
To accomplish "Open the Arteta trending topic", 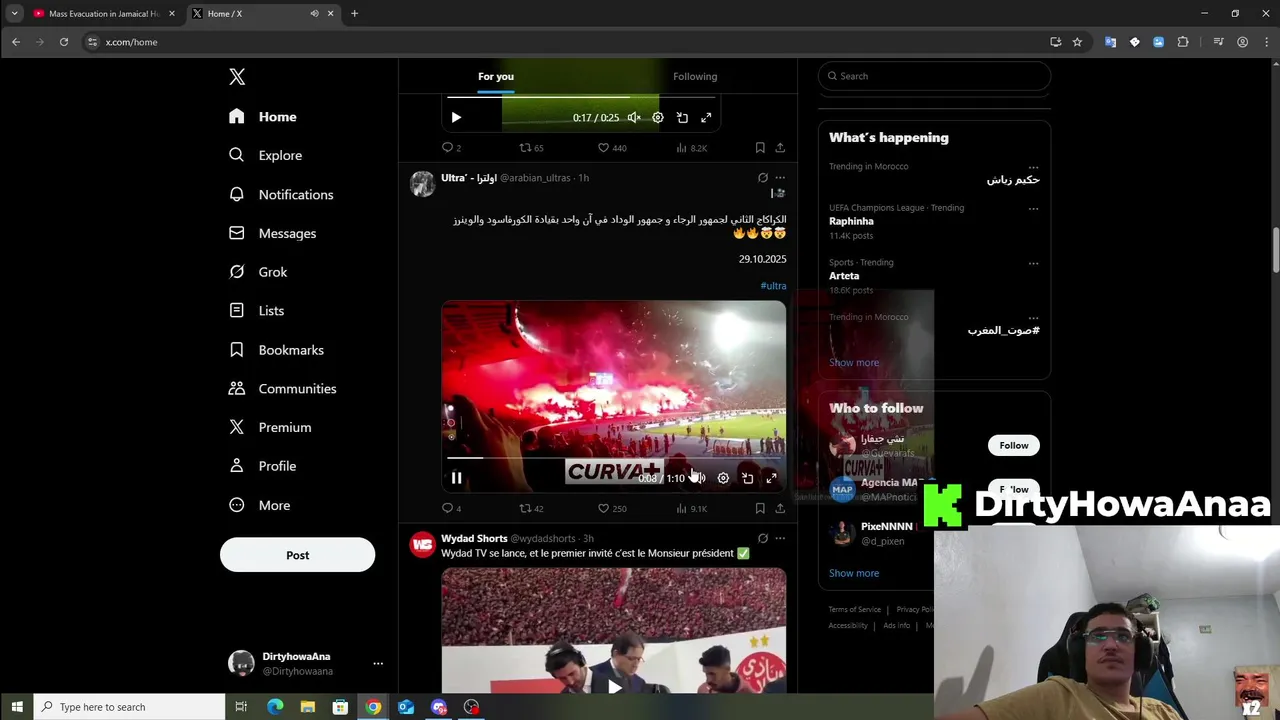I will pyautogui.click(x=844, y=276).
